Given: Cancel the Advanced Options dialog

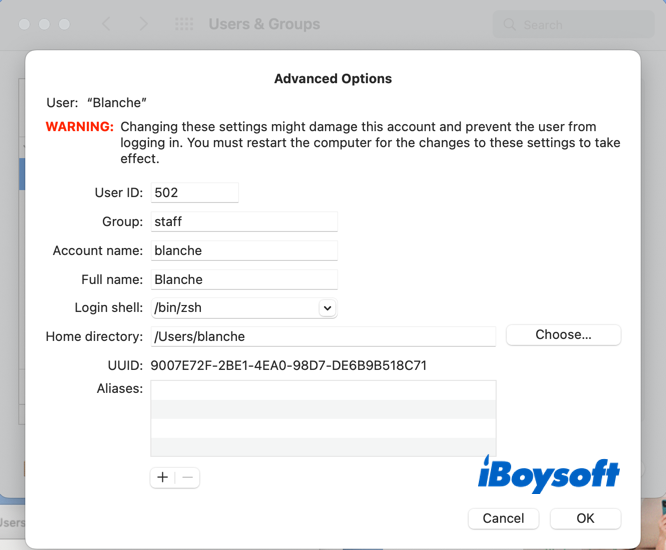Looking at the screenshot, I should [x=503, y=518].
